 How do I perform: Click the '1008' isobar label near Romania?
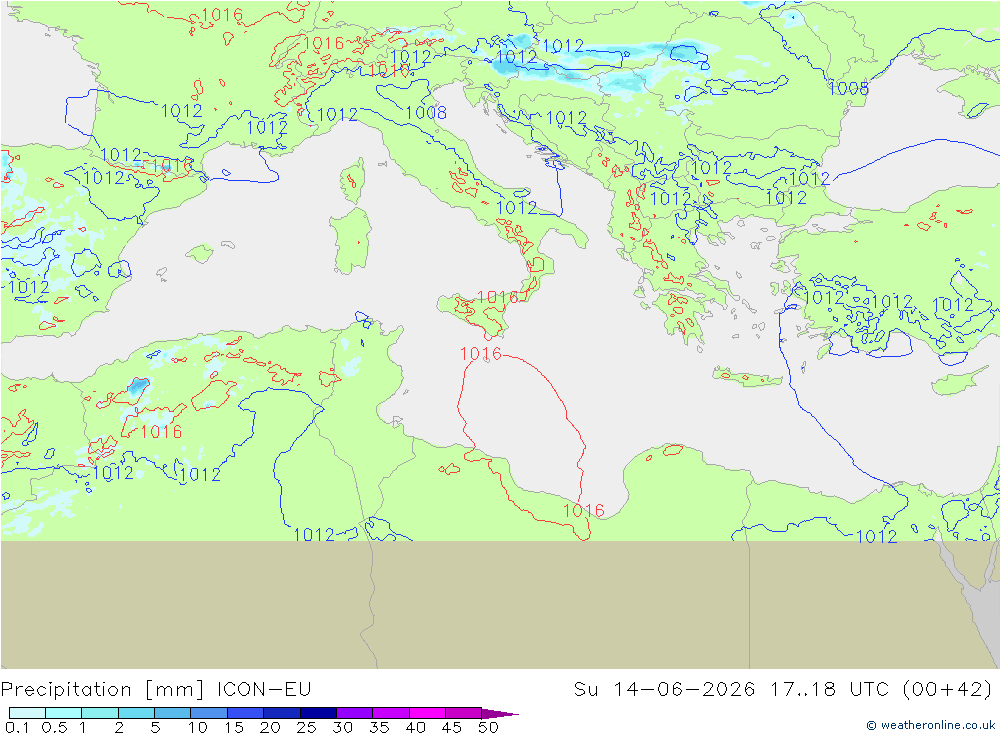point(848,88)
